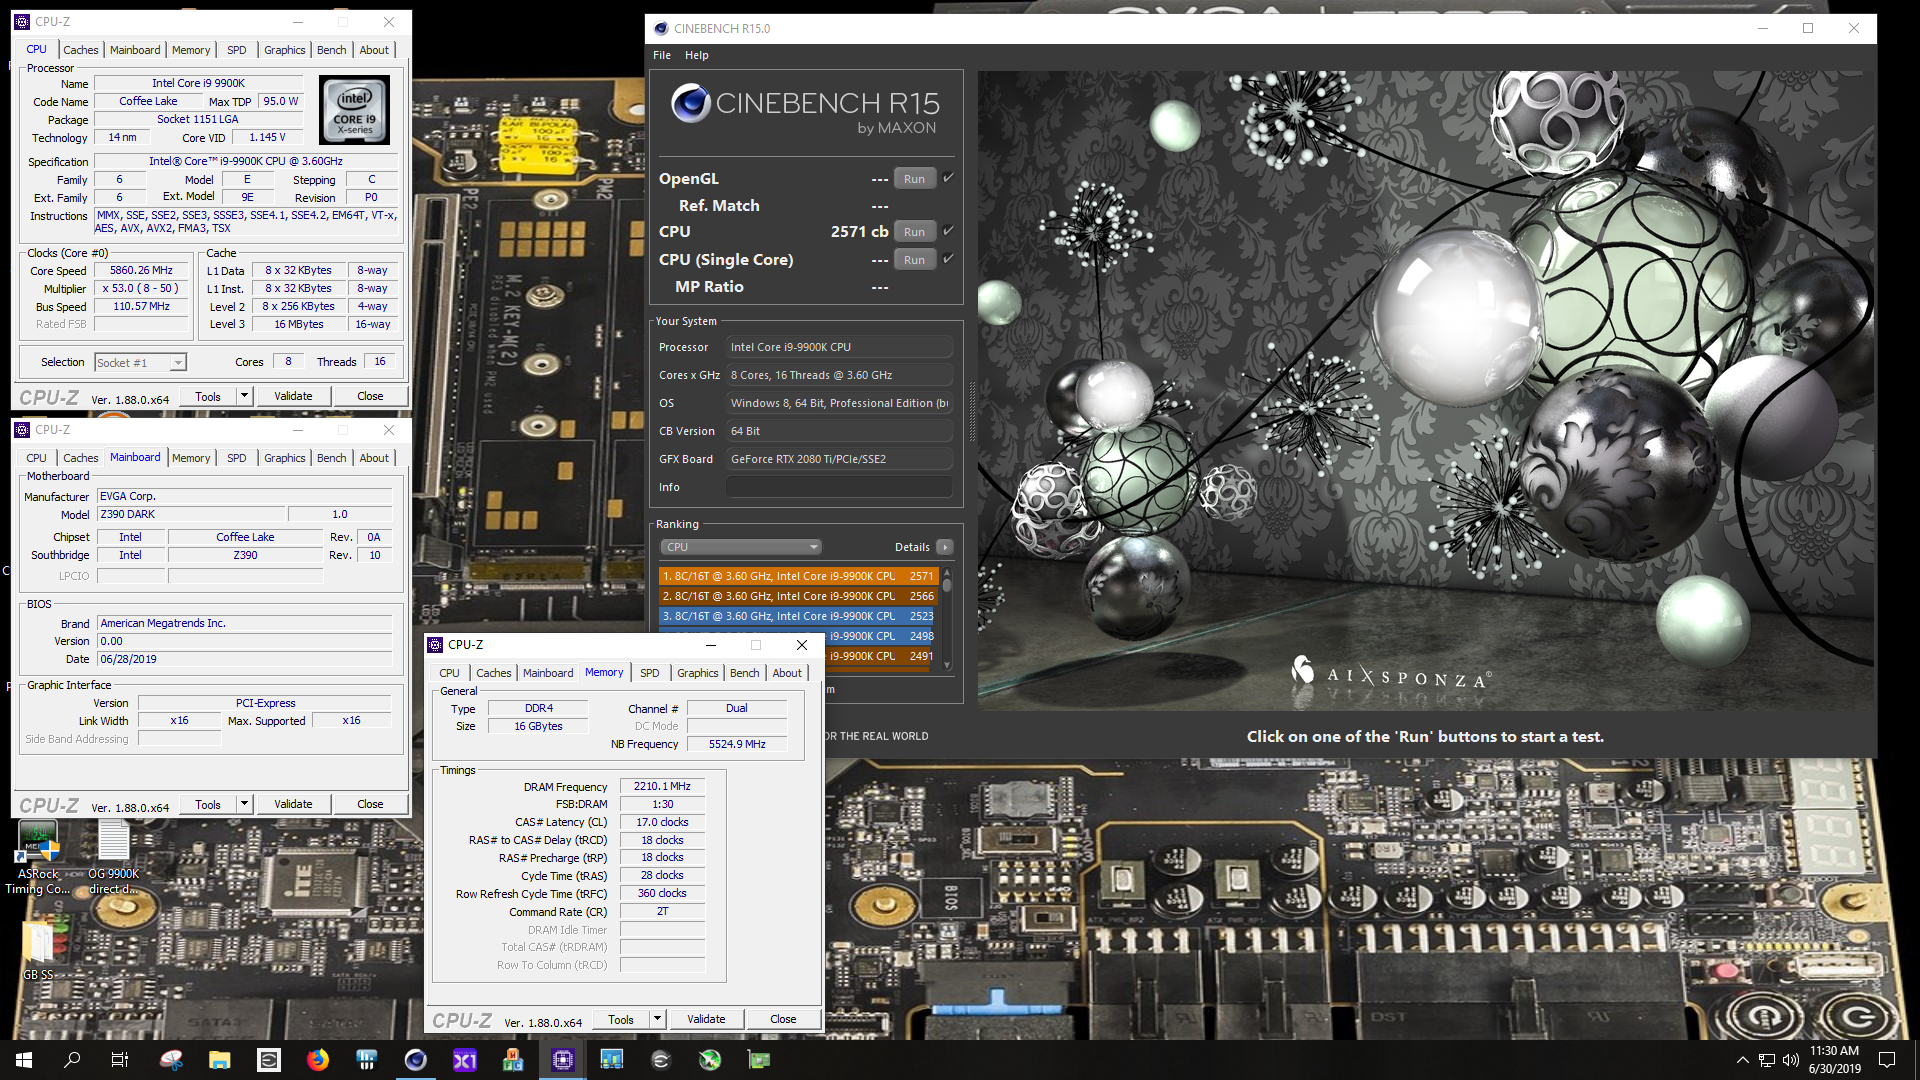
Task: Select ranking entry scoring 2566
Action: [798, 596]
